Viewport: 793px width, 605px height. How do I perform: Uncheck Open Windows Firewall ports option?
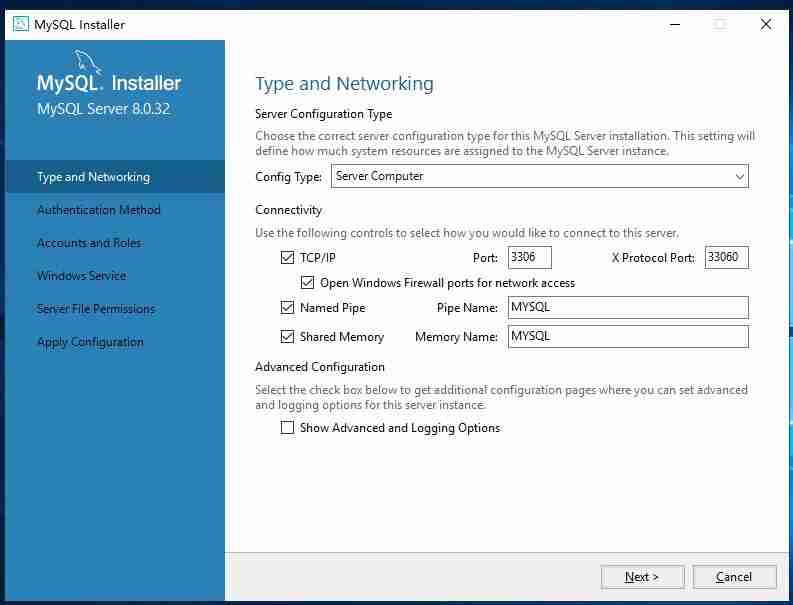click(308, 283)
